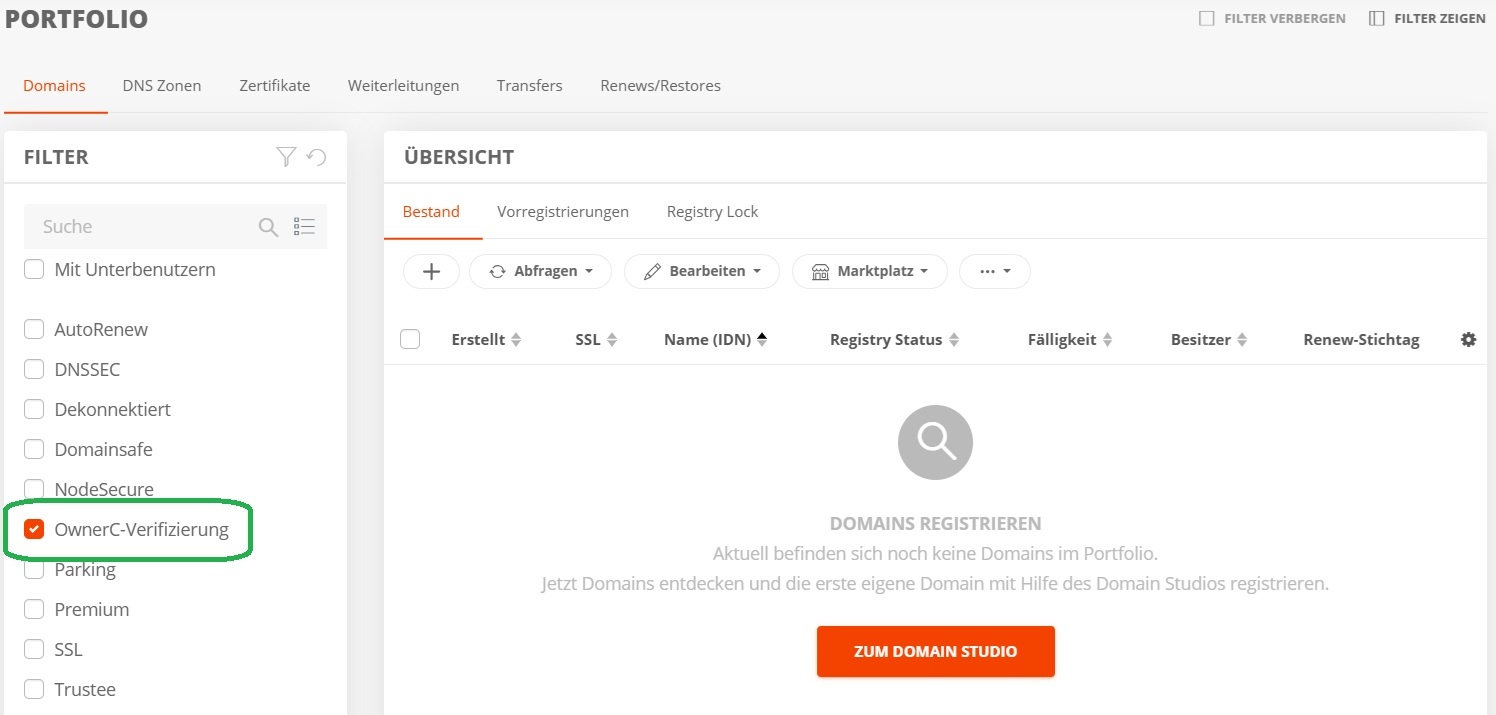1496x715 pixels.
Task: Open the Vorregistrierungen sub-tab
Action: tap(563, 211)
